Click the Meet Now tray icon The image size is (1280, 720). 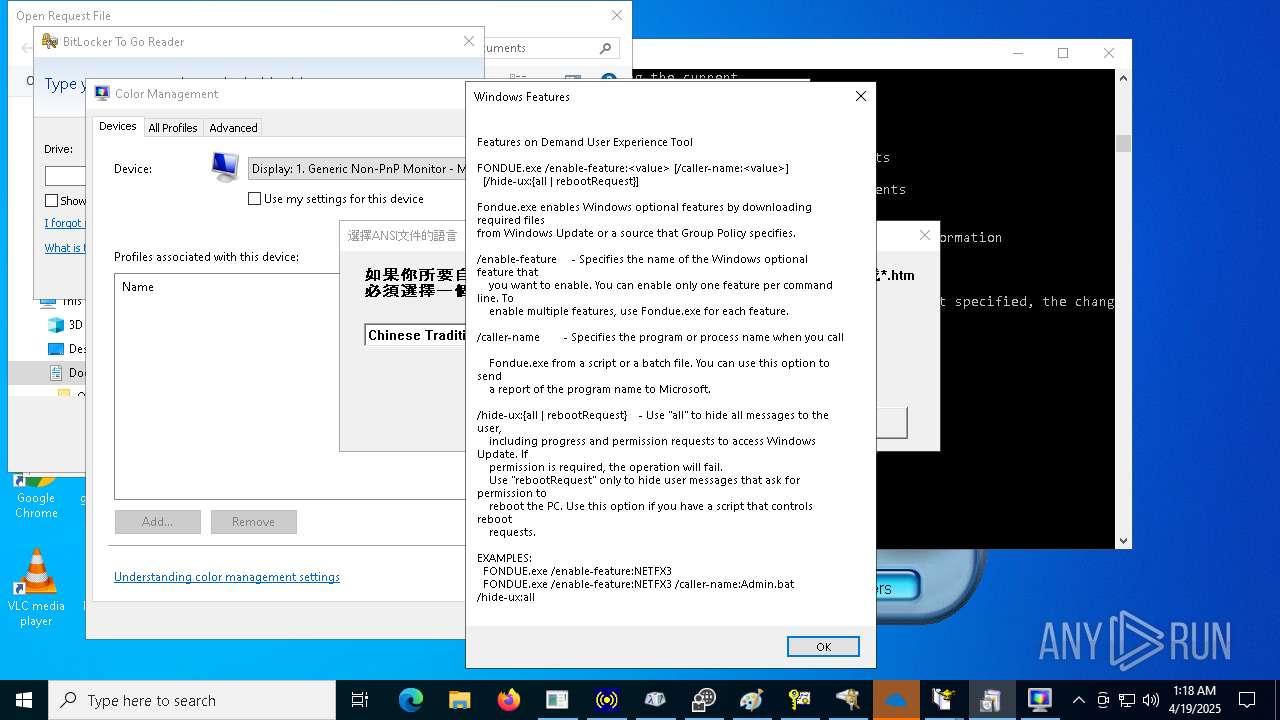(x=1103, y=700)
